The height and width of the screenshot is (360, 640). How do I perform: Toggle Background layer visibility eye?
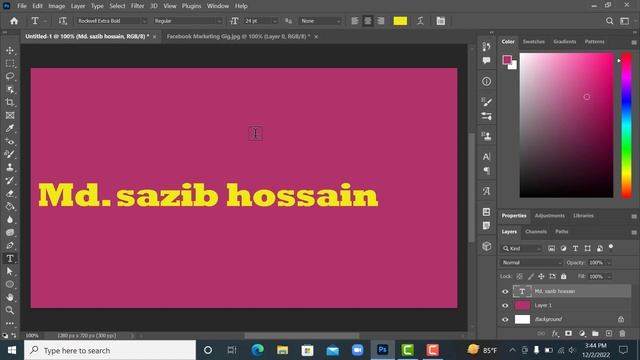505,320
